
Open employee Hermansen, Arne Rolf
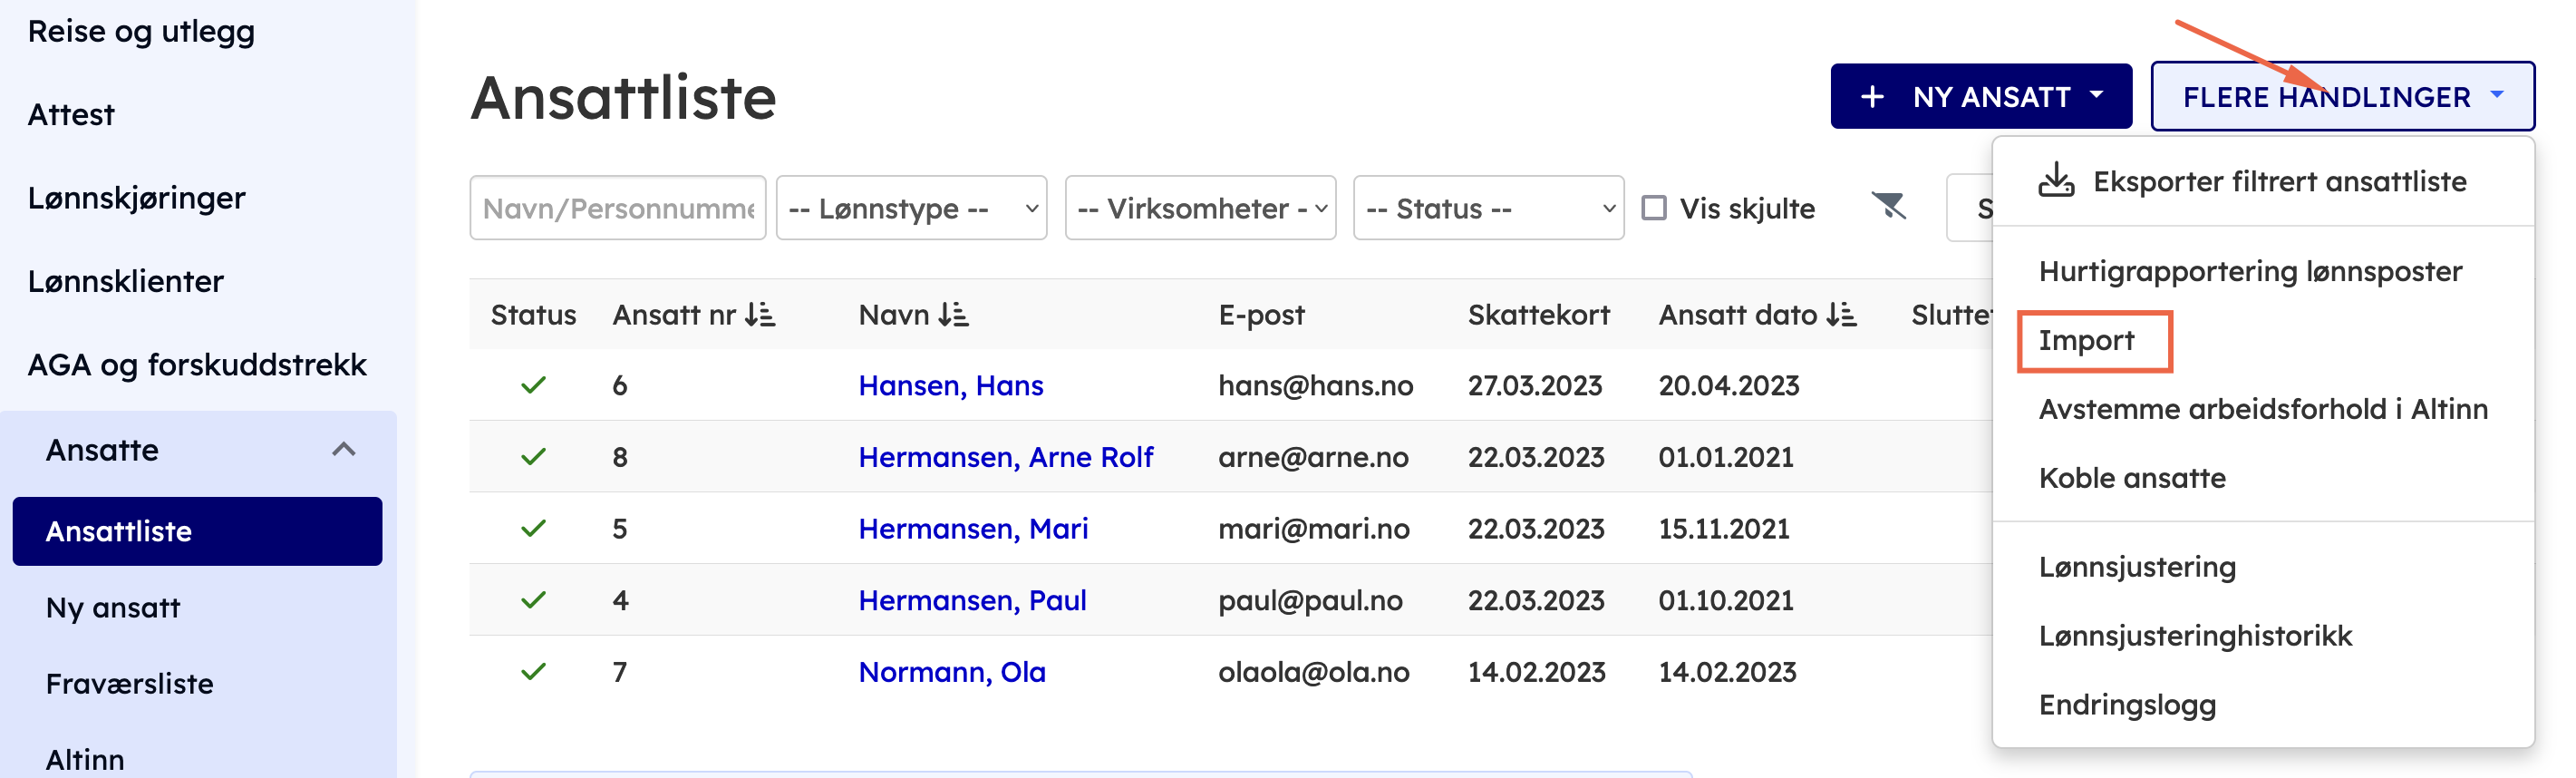click(1005, 457)
